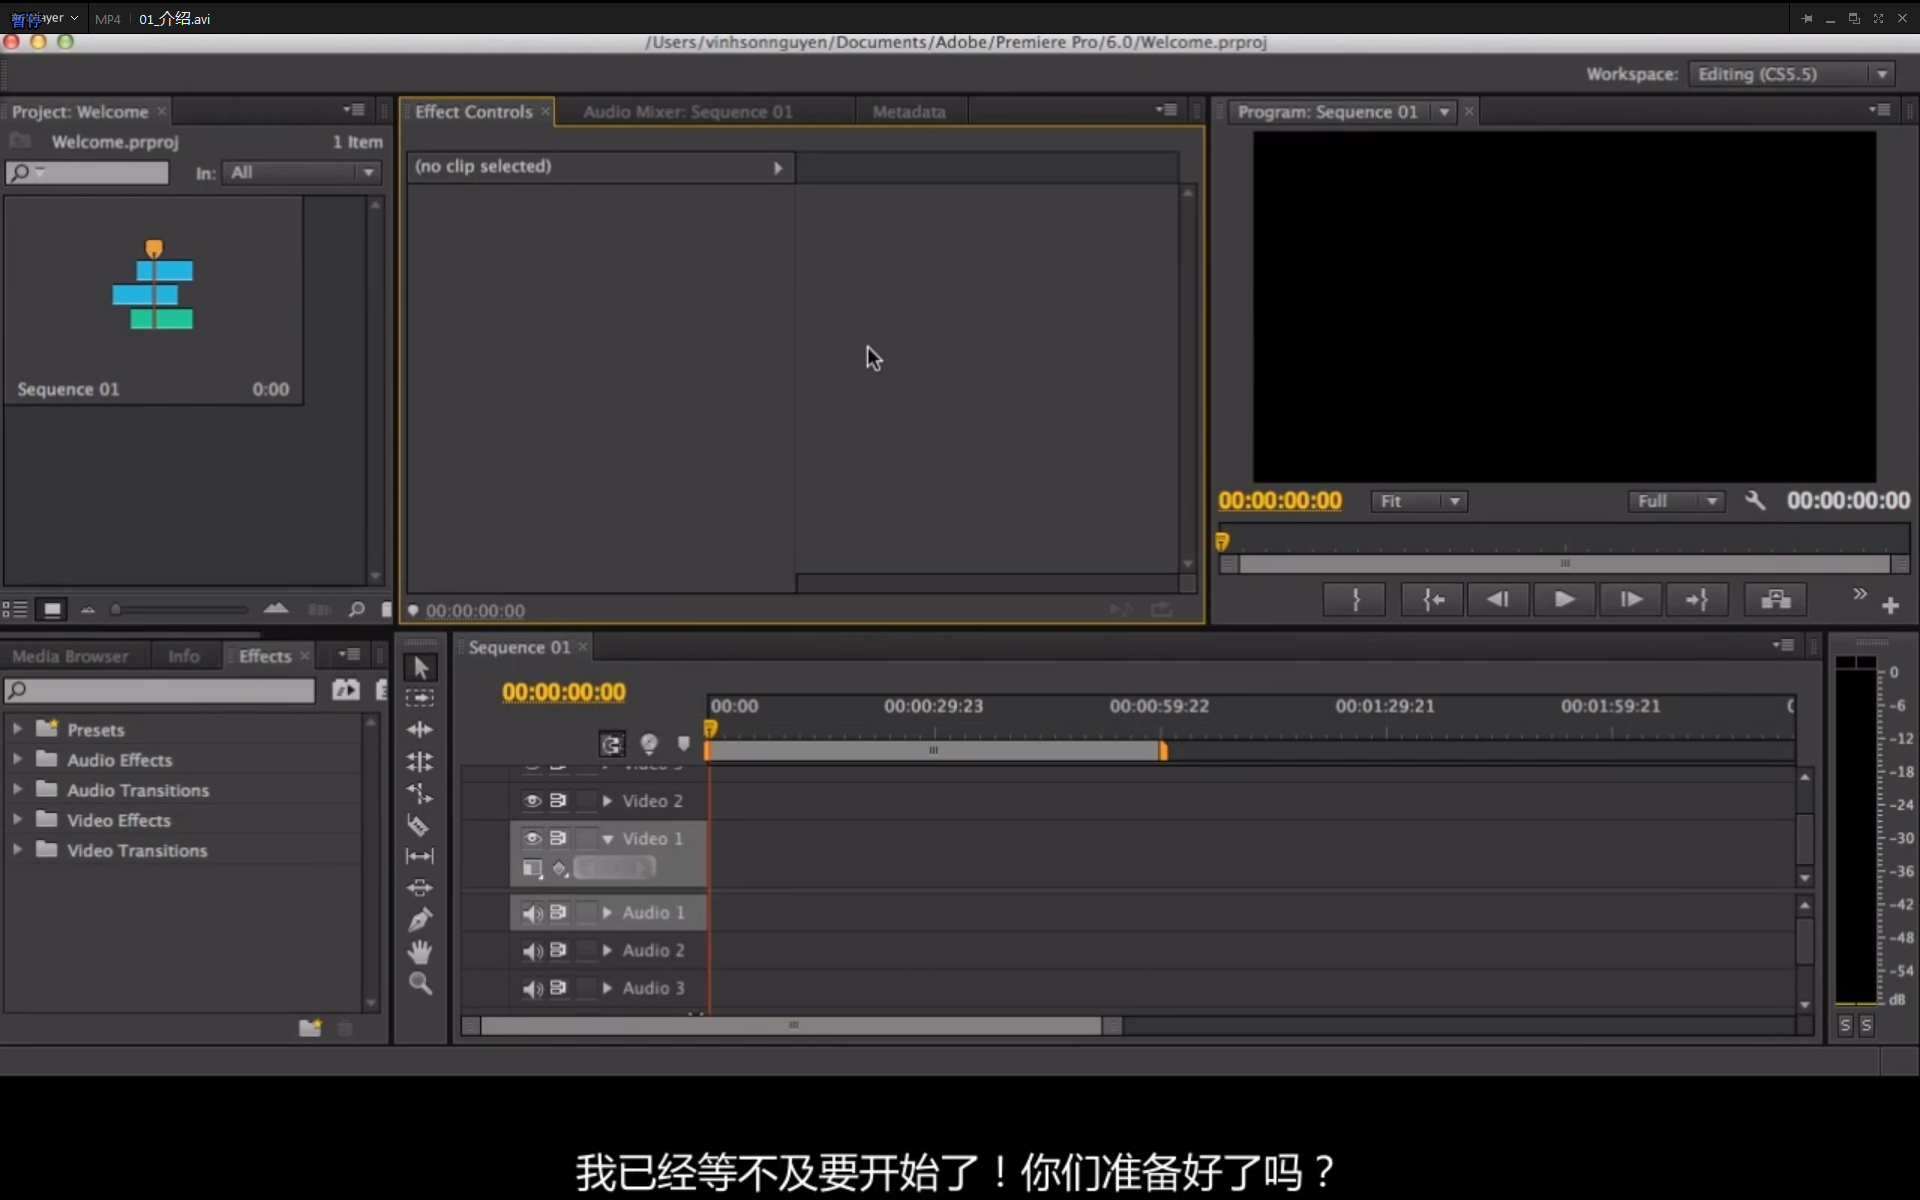Select the Razor tool
Screen dimensions: 1920x1200
(x=419, y=825)
